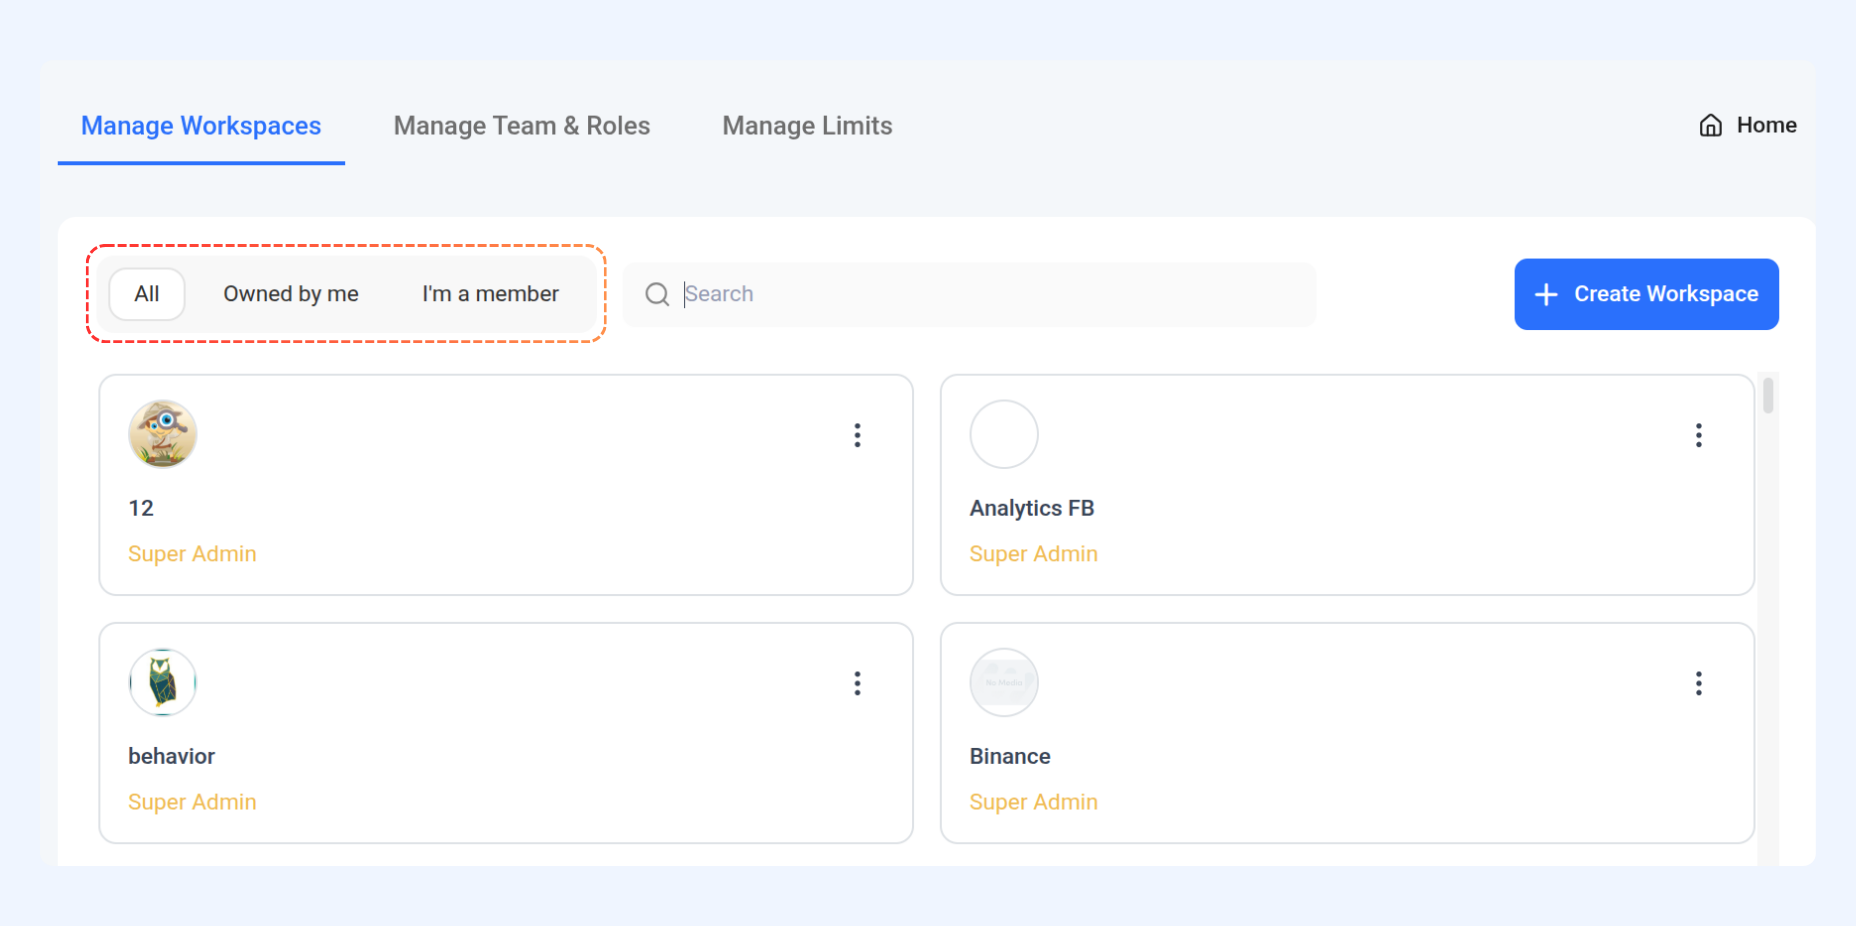Screen dimensions: 1856x926
Task: Open workspace named 12
Action: pyautogui.click(x=141, y=508)
